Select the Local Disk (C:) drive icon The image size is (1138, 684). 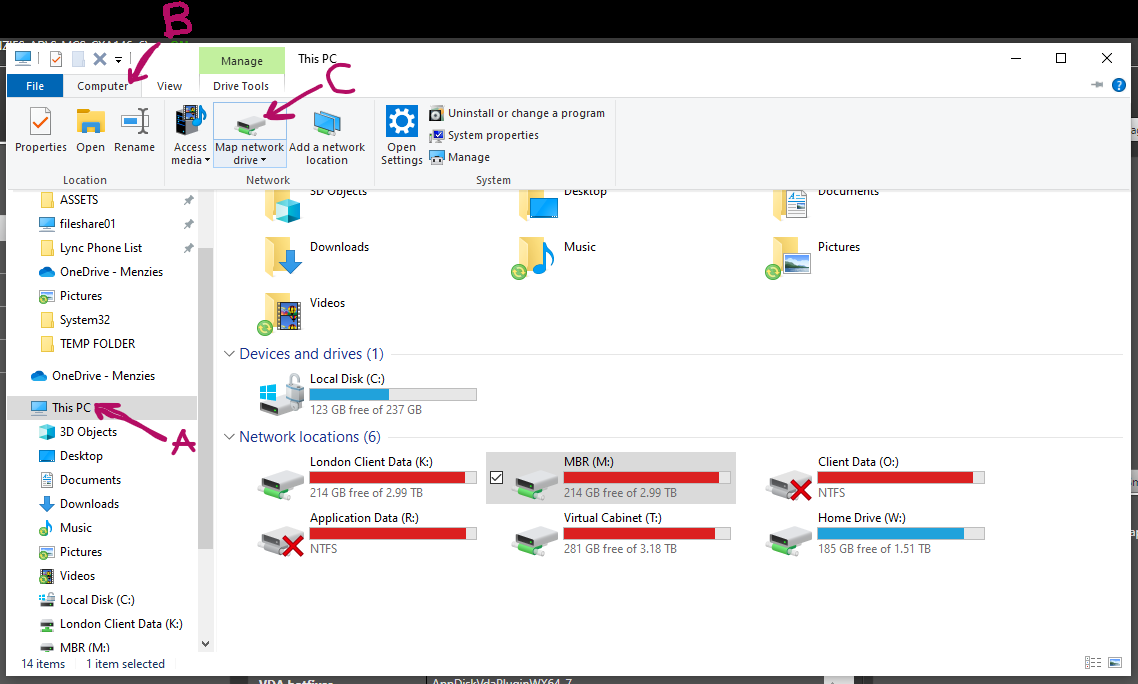[x=281, y=395]
